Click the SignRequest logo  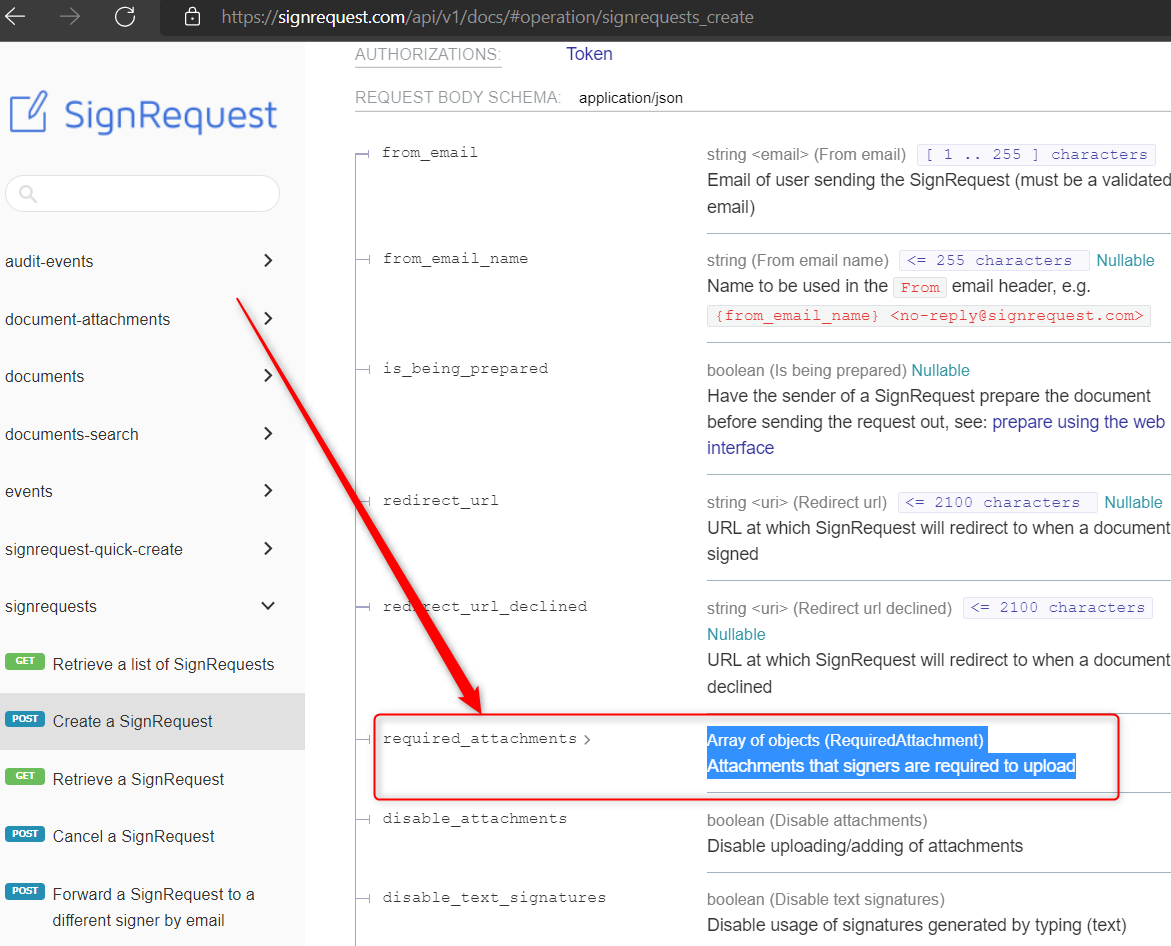click(x=143, y=113)
